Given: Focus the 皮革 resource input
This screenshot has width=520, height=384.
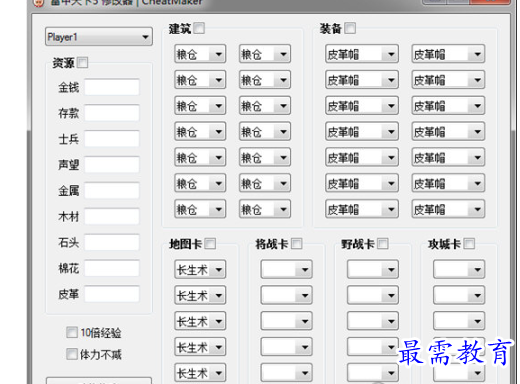Looking at the screenshot, I should pyautogui.click(x=112, y=294).
